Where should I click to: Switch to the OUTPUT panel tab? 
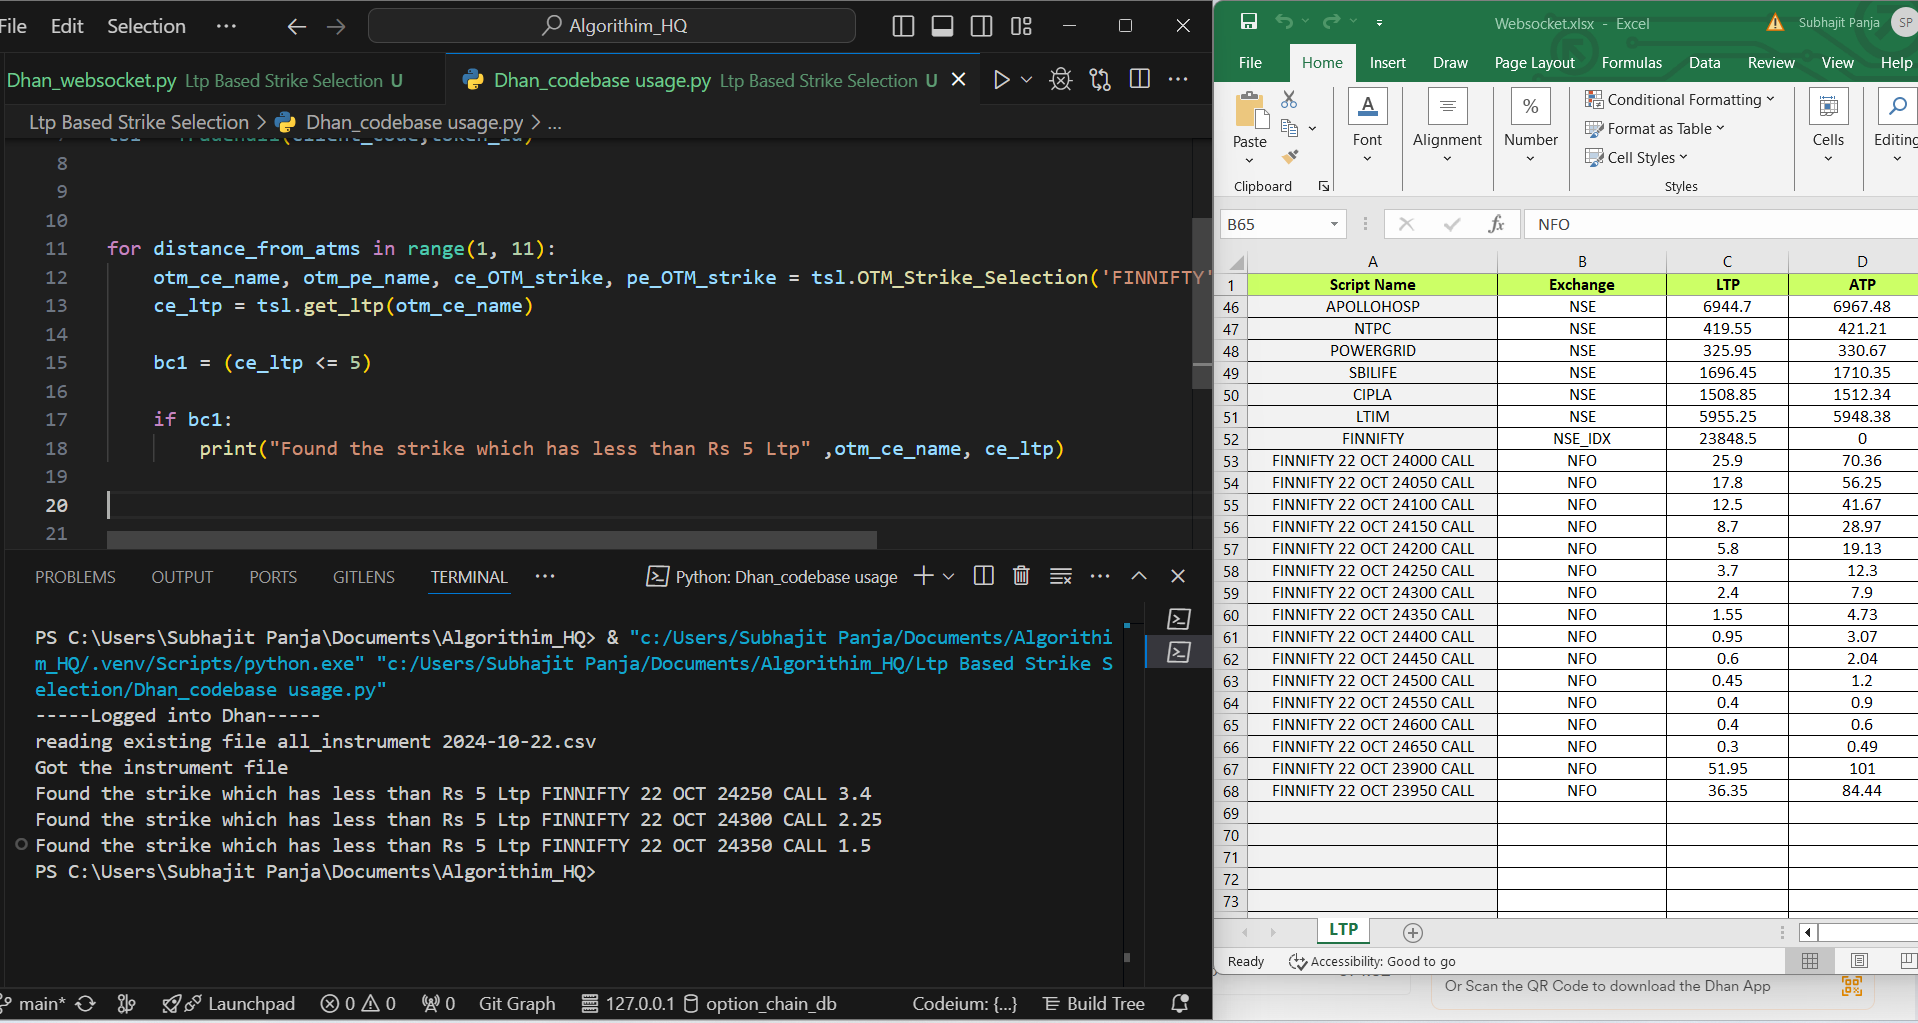(182, 576)
